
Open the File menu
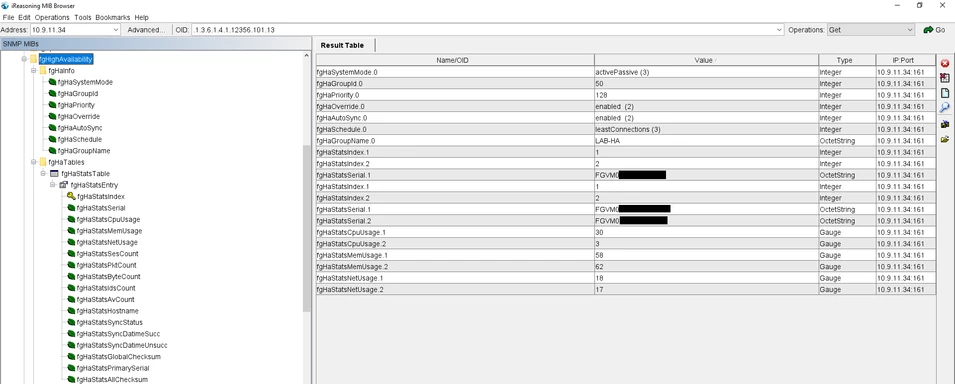(9, 18)
